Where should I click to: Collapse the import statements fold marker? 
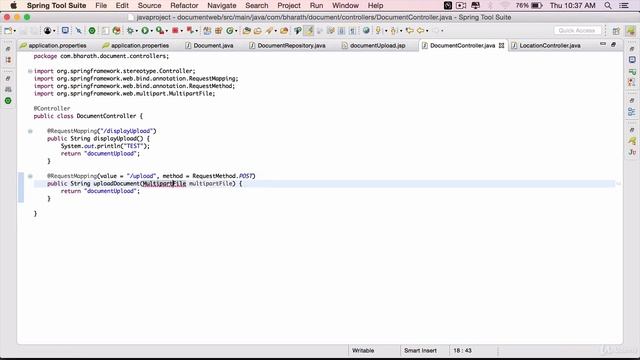(x=30, y=71)
